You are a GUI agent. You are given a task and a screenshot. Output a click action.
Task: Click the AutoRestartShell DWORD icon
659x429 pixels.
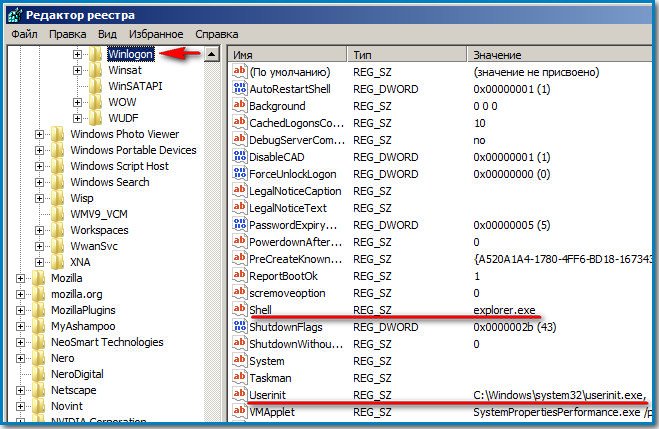[239, 89]
